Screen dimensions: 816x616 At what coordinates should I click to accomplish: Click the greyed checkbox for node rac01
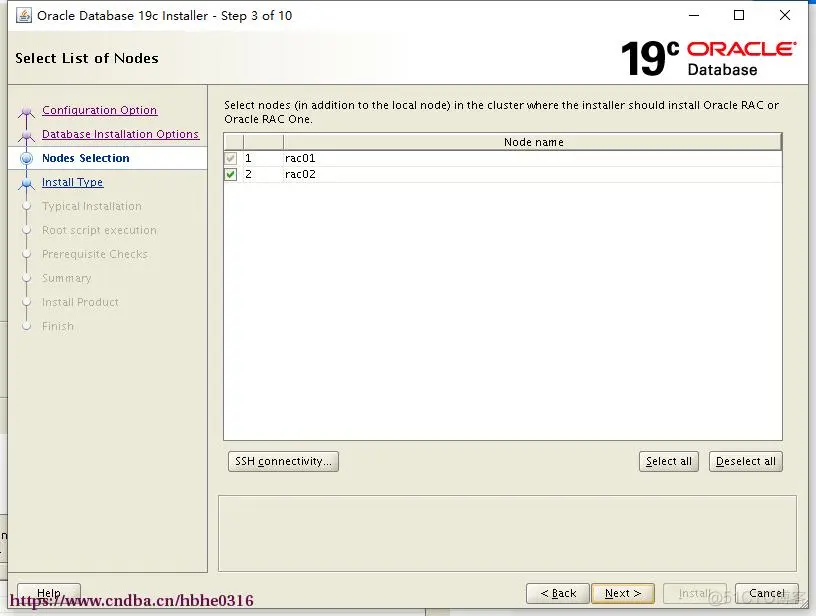[x=231, y=158]
